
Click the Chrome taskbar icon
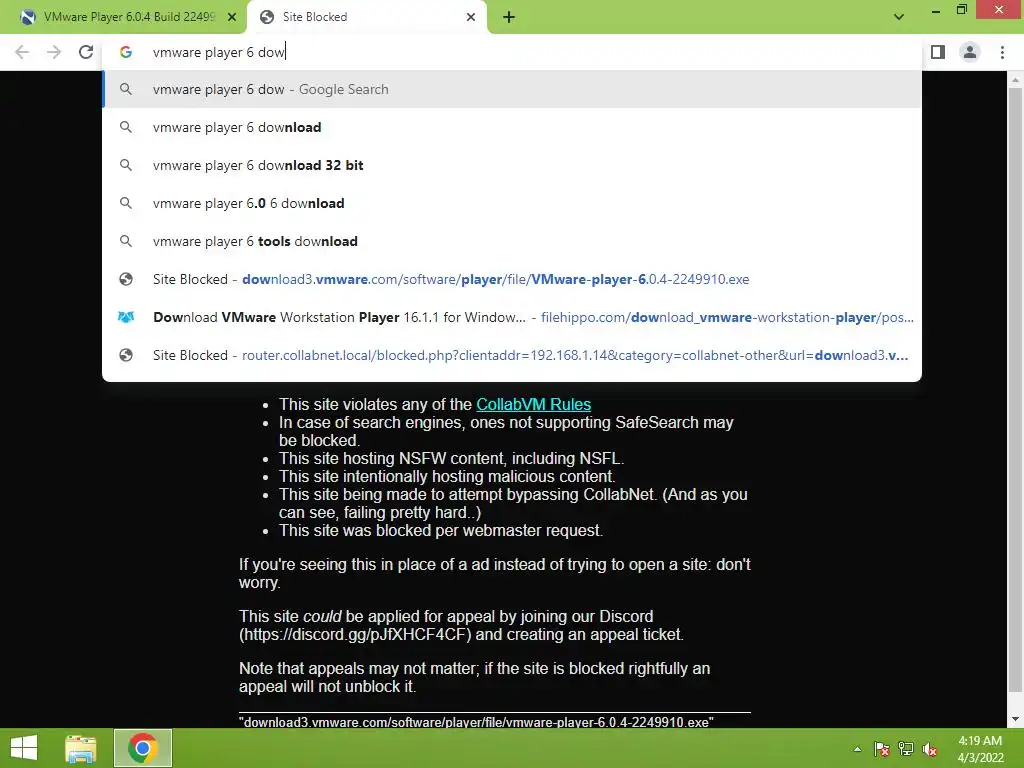[x=143, y=748]
